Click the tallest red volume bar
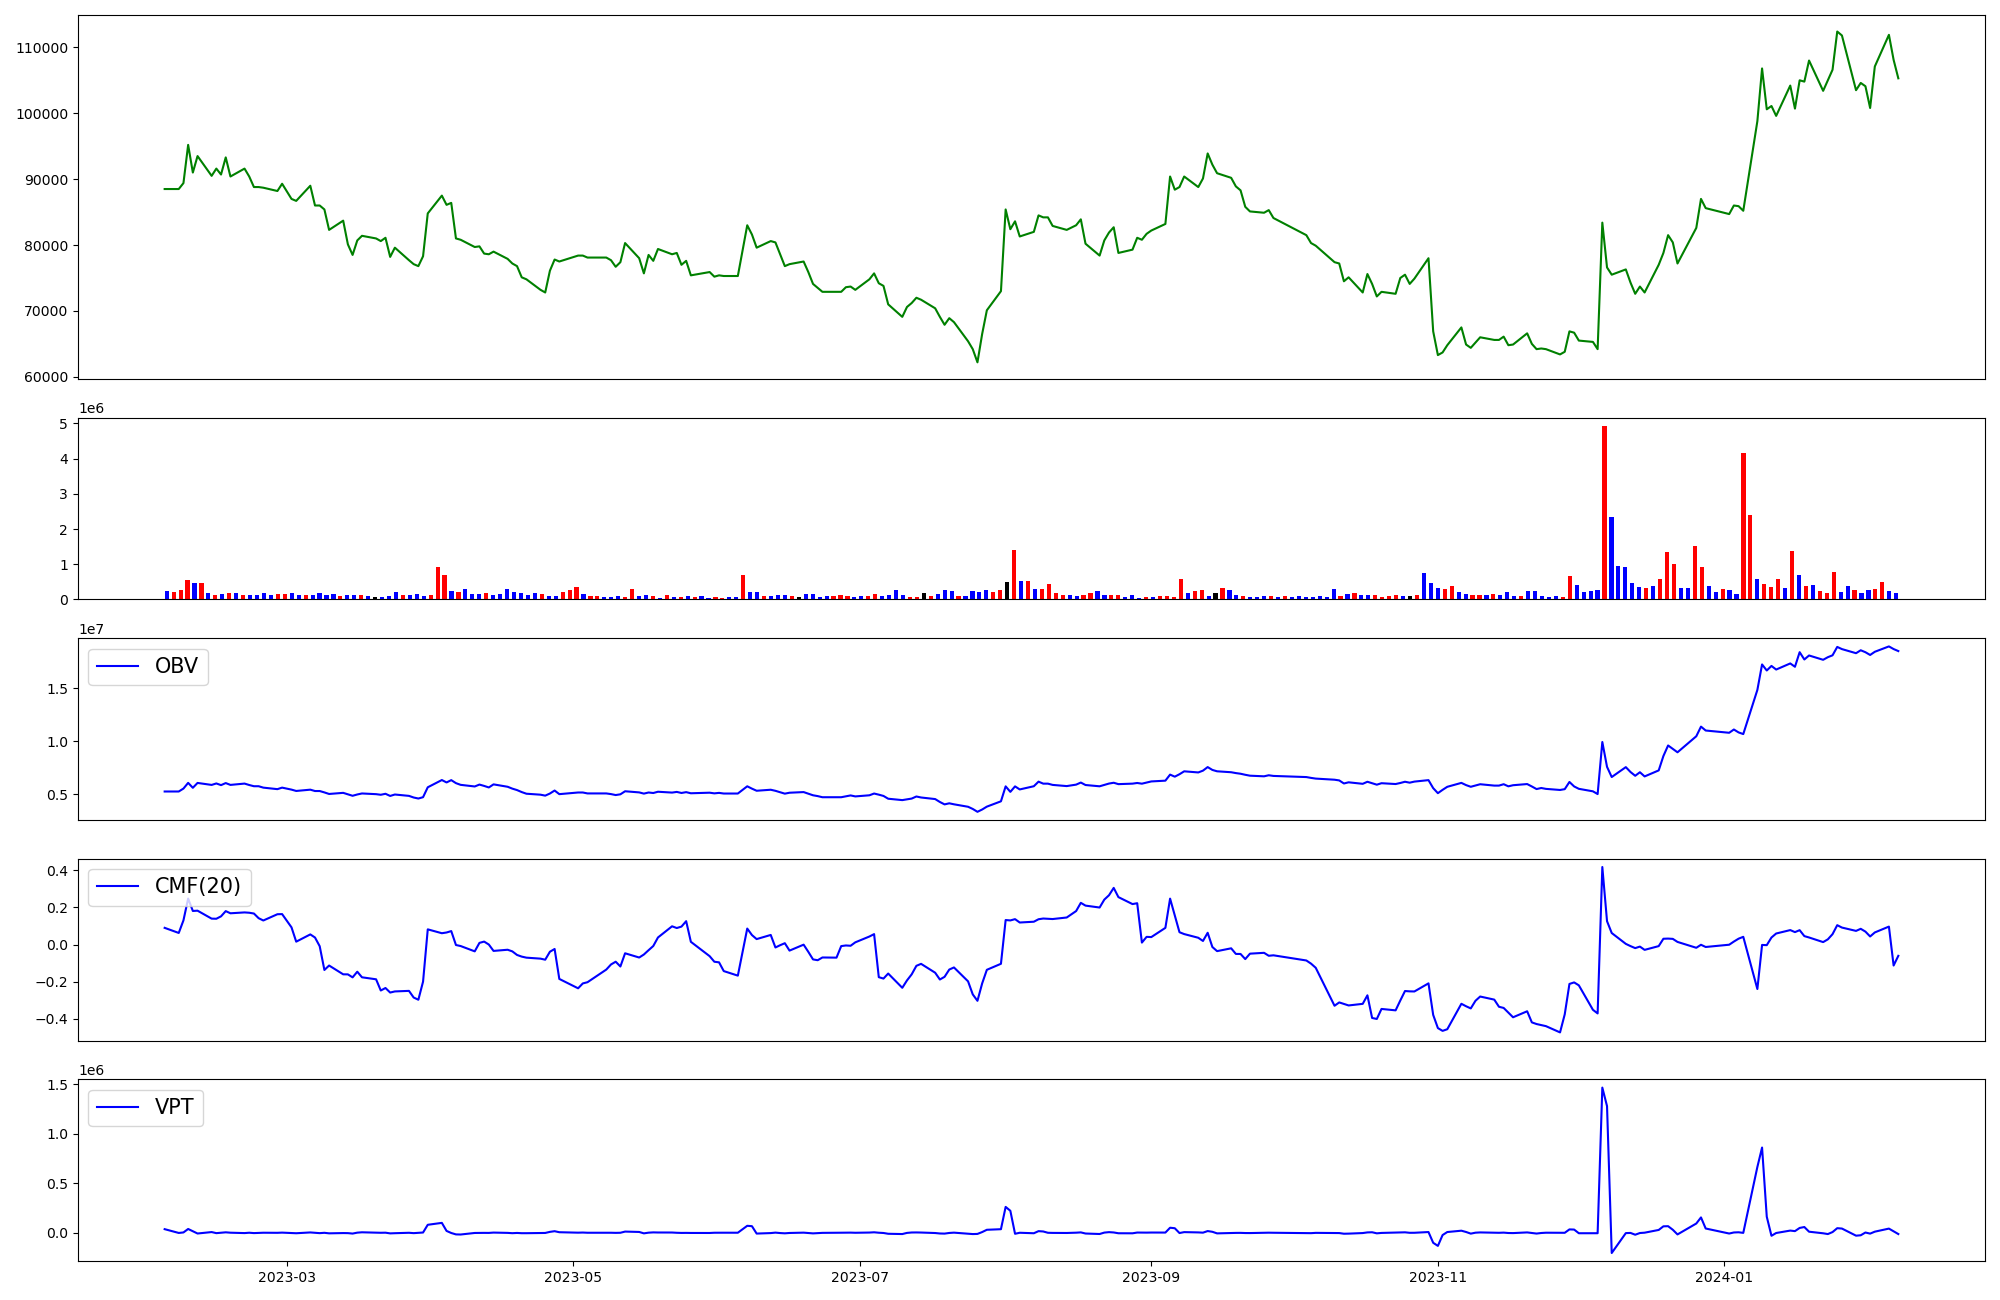Viewport: 2000px width, 1300px height. (1604, 512)
